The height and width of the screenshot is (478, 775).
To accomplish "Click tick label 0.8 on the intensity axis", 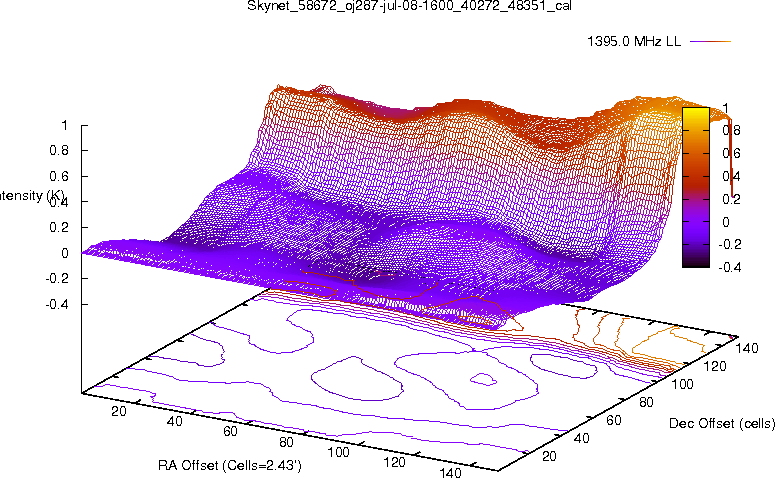I will 59,150.
